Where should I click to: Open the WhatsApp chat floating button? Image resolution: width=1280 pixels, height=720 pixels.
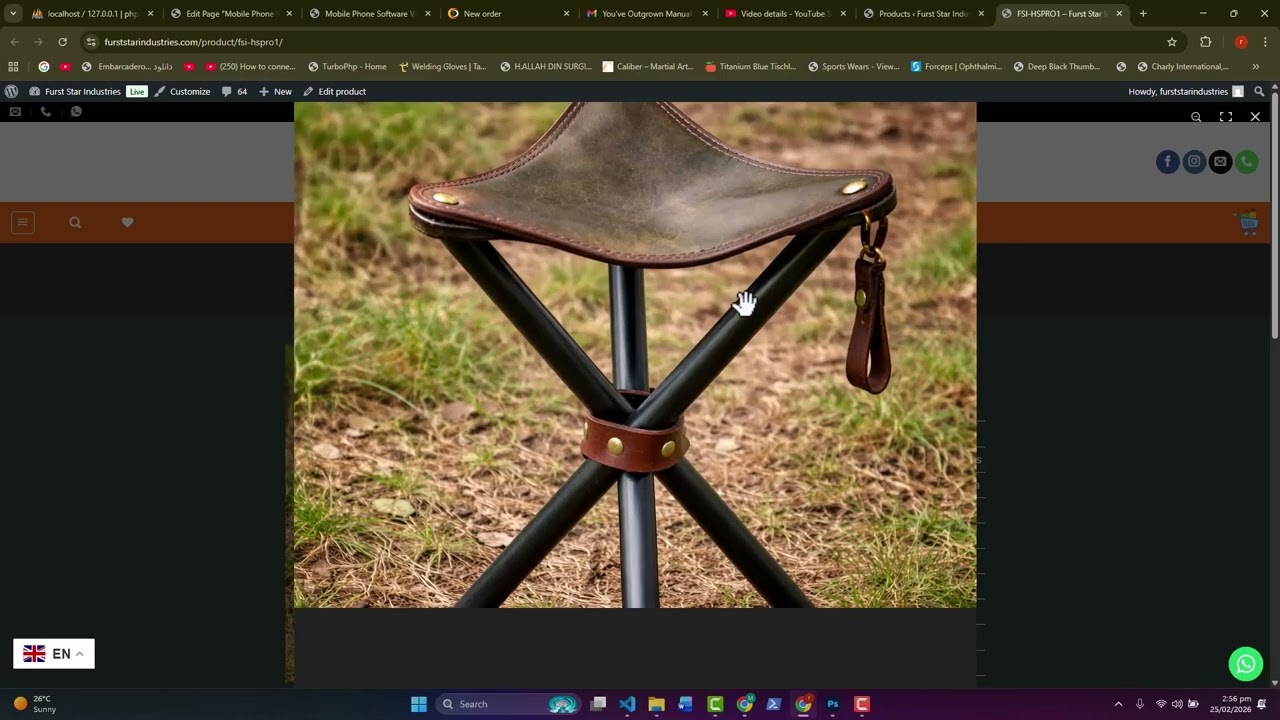(x=1246, y=664)
